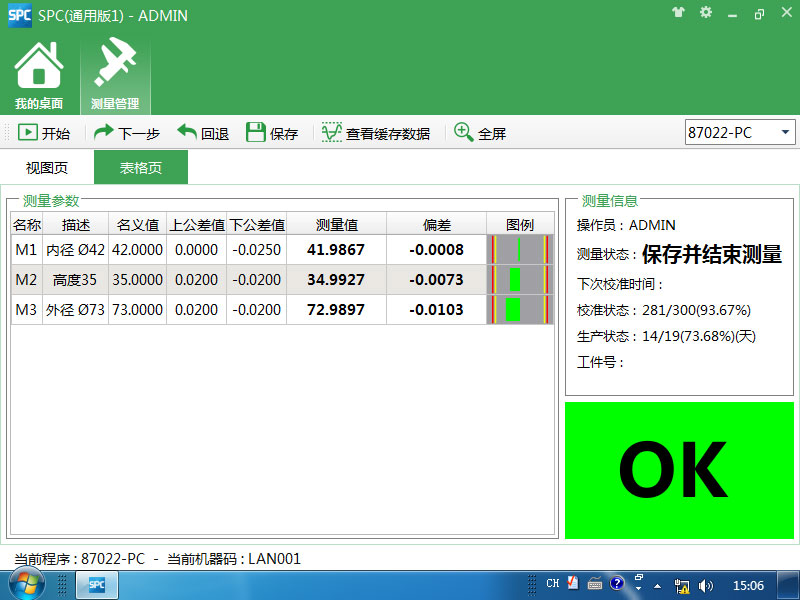Show hidden tray icons arrow
Viewport: 800px width, 600px height.
click(658, 586)
